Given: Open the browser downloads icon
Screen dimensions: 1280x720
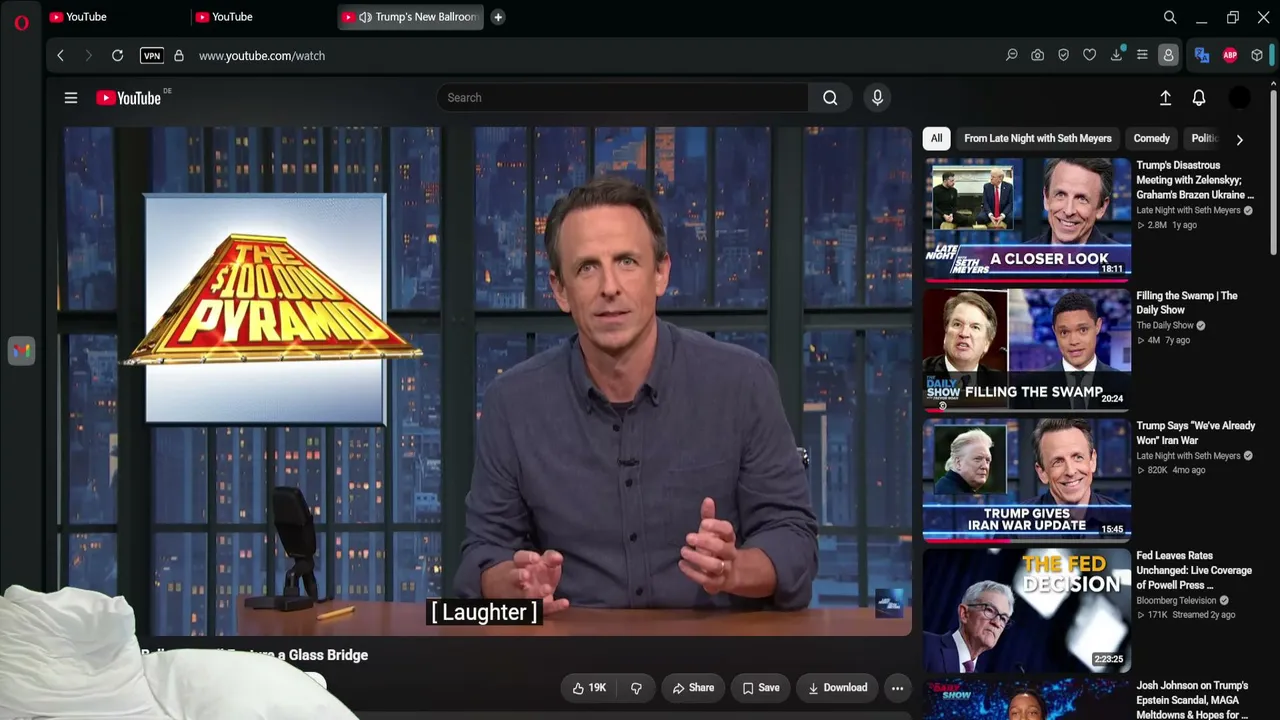Looking at the screenshot, I should pos(1116,56).
